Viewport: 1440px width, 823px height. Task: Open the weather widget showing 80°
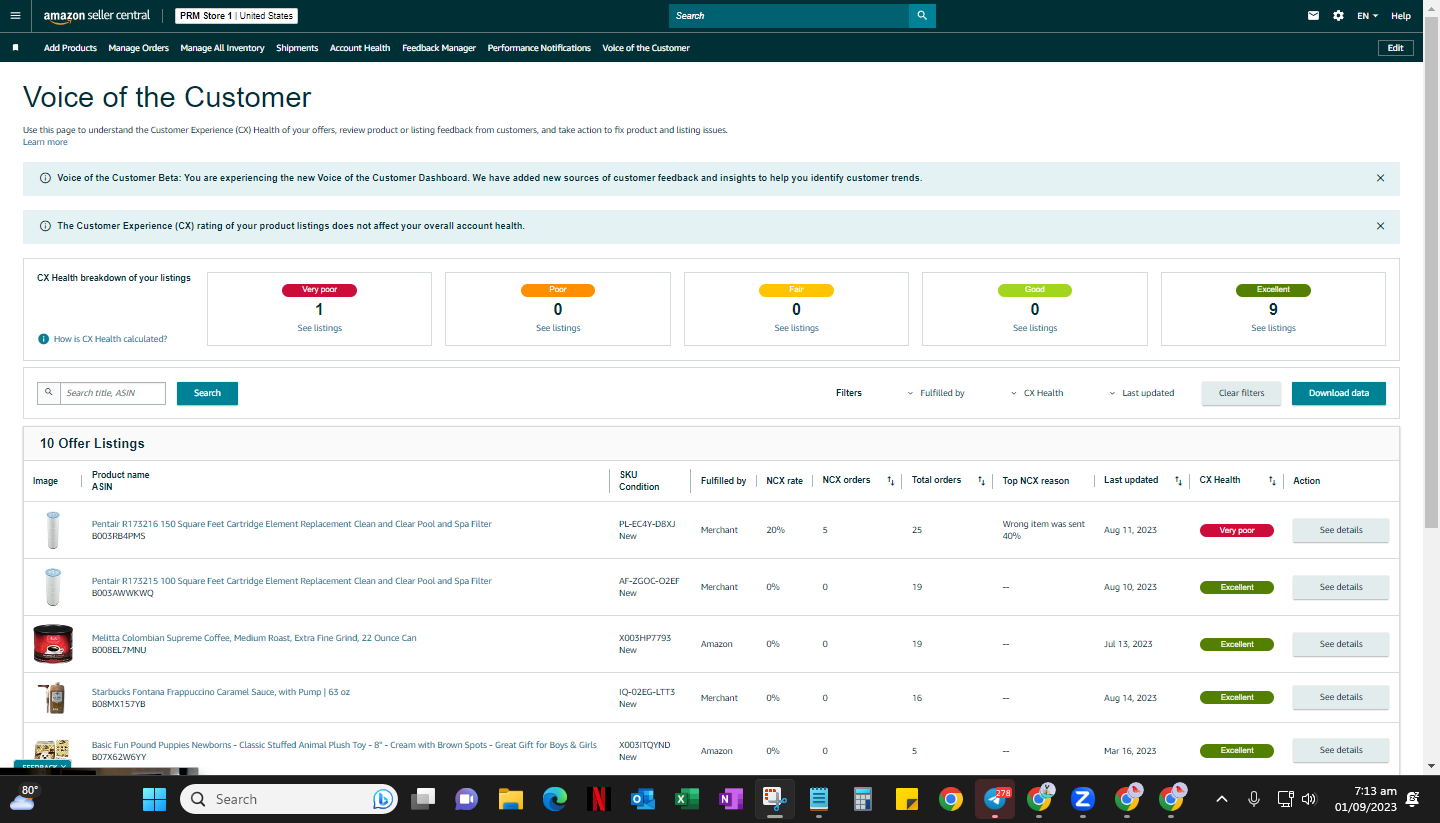click(x=23, y=798)
